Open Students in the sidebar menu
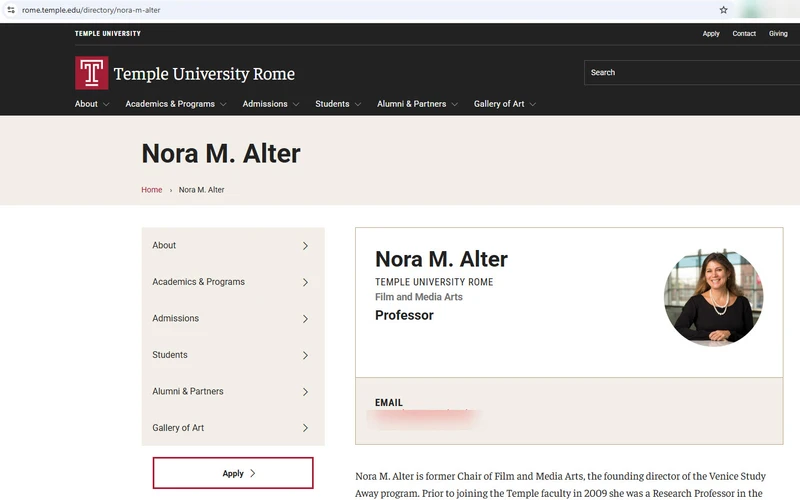800x500 pixels. click(x=170, y=355)
